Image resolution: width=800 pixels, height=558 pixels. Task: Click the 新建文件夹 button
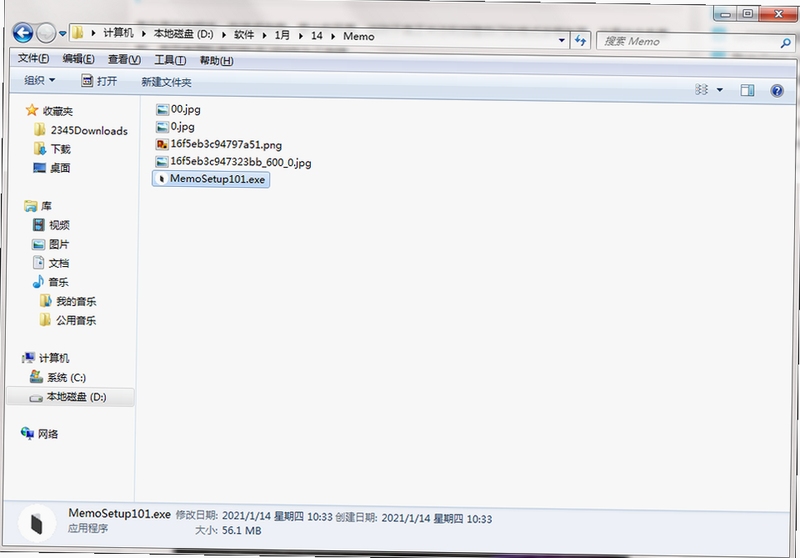pyautogui.click(x=166, y=82)
